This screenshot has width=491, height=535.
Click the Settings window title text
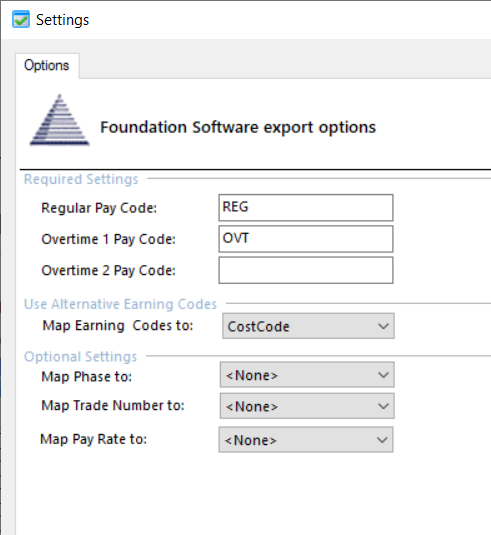(x=62, y=20)
